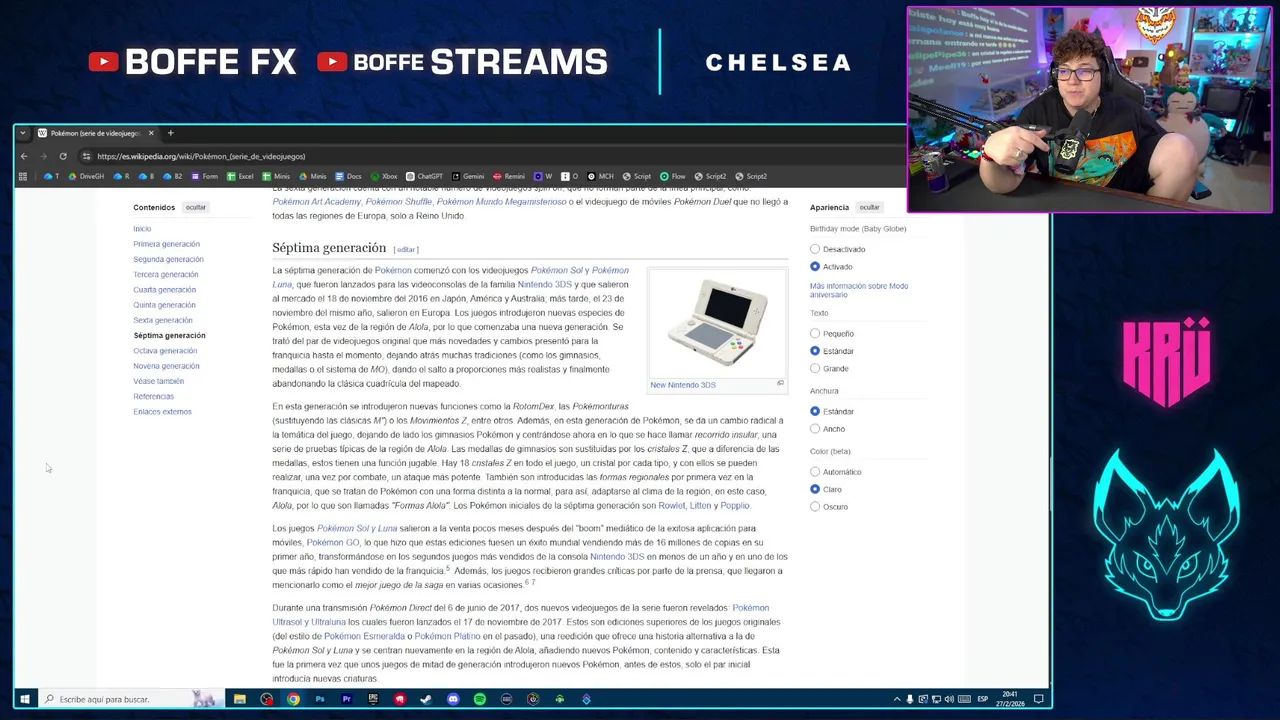Select the Claro color mode

click(815, 489)
